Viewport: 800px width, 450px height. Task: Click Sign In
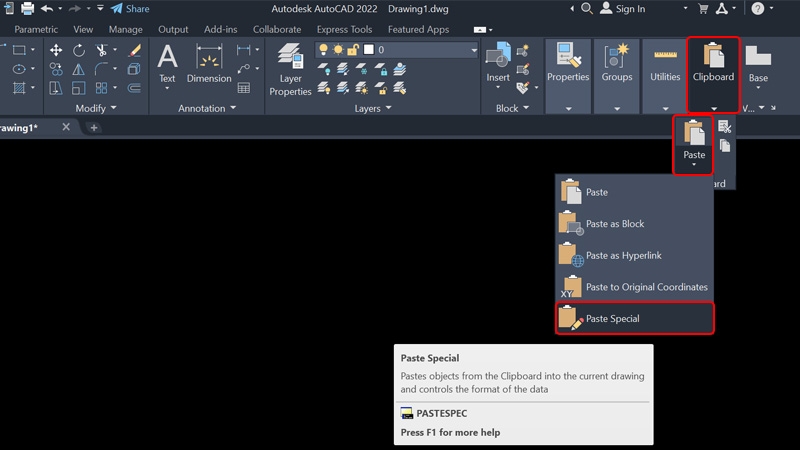tap(622, 9)
